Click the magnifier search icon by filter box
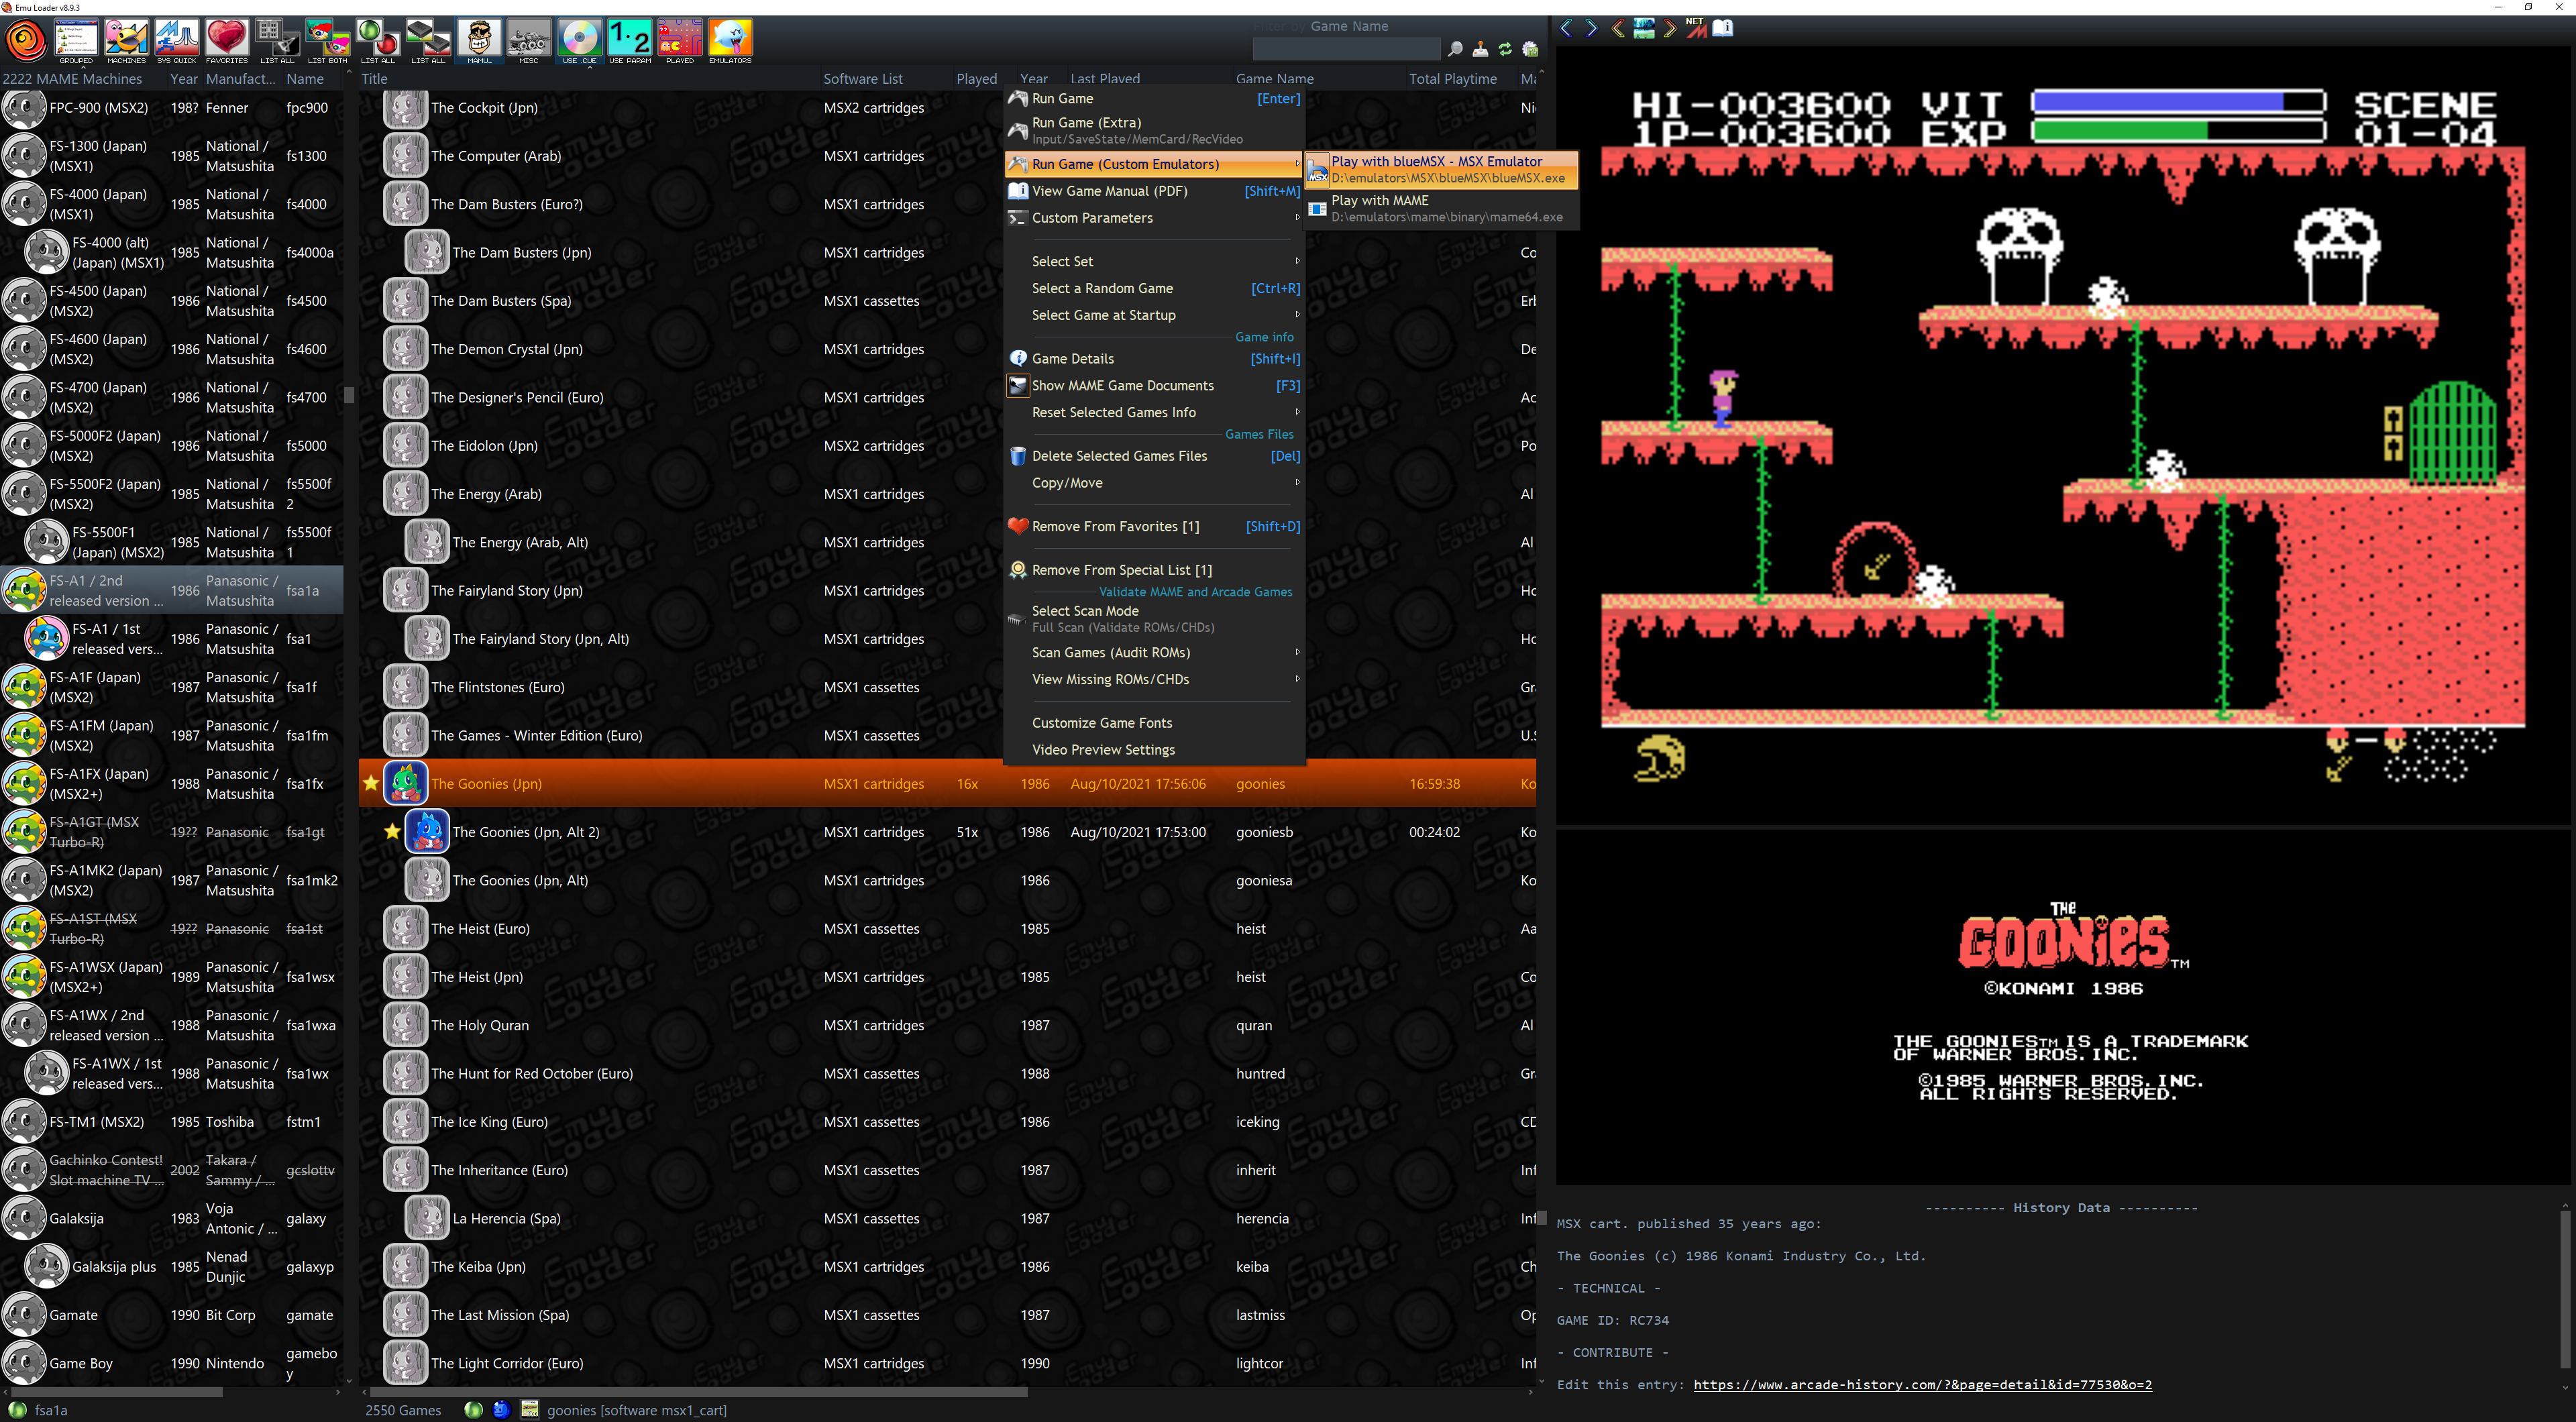The height and width of the screenshot is (1422, 2576). [x=1455, y=49]
